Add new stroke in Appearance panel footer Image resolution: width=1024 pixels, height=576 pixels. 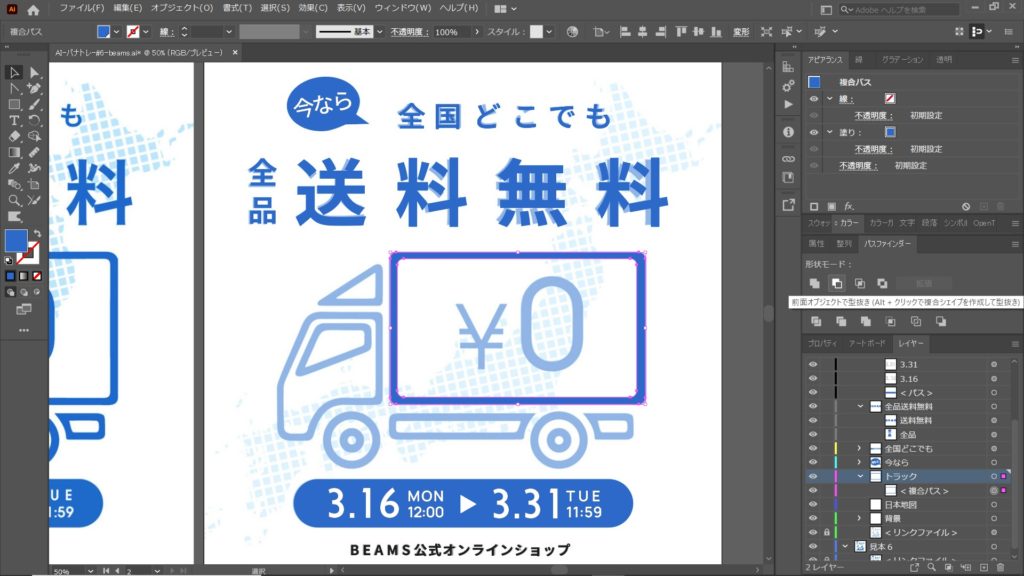point(814,206)
